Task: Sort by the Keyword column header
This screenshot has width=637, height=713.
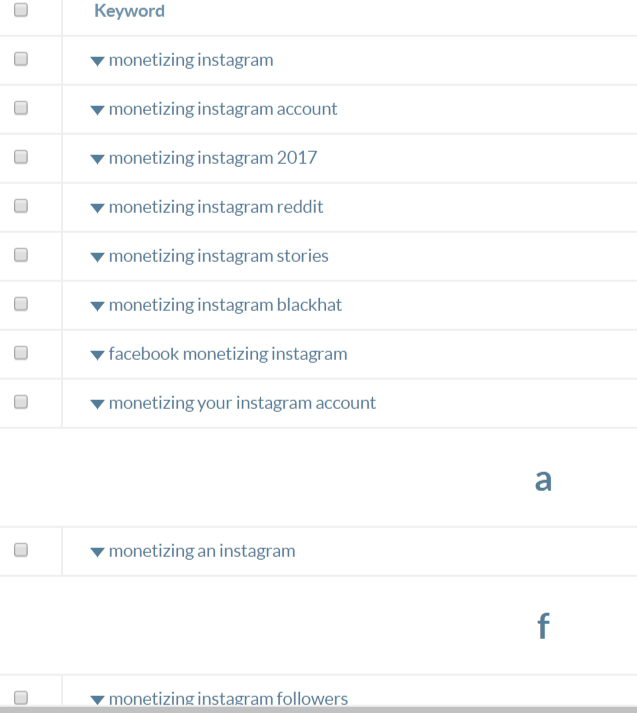Action: pyautogui.click(x=130, y=11)
